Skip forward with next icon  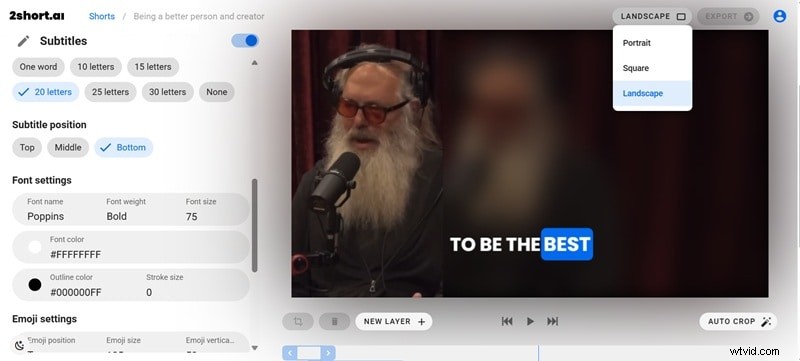(x=553, y=321)
